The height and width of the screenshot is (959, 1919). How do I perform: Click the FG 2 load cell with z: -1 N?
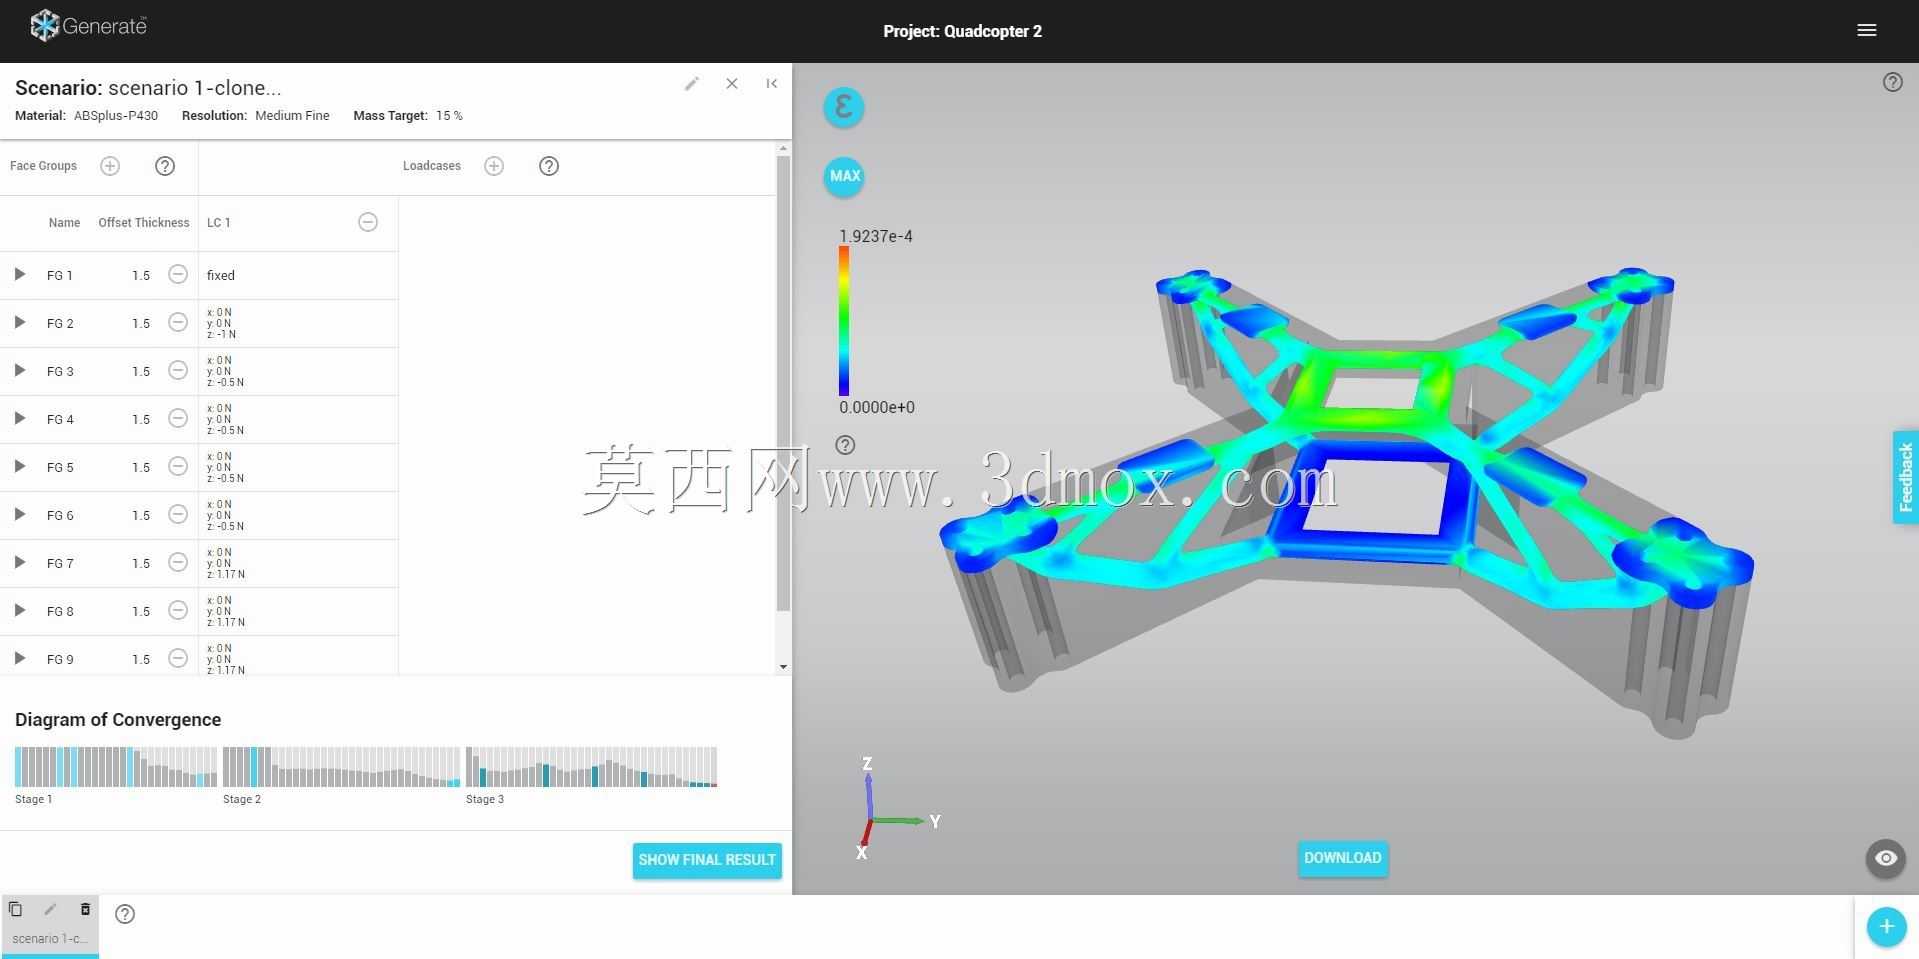point(298,323)
